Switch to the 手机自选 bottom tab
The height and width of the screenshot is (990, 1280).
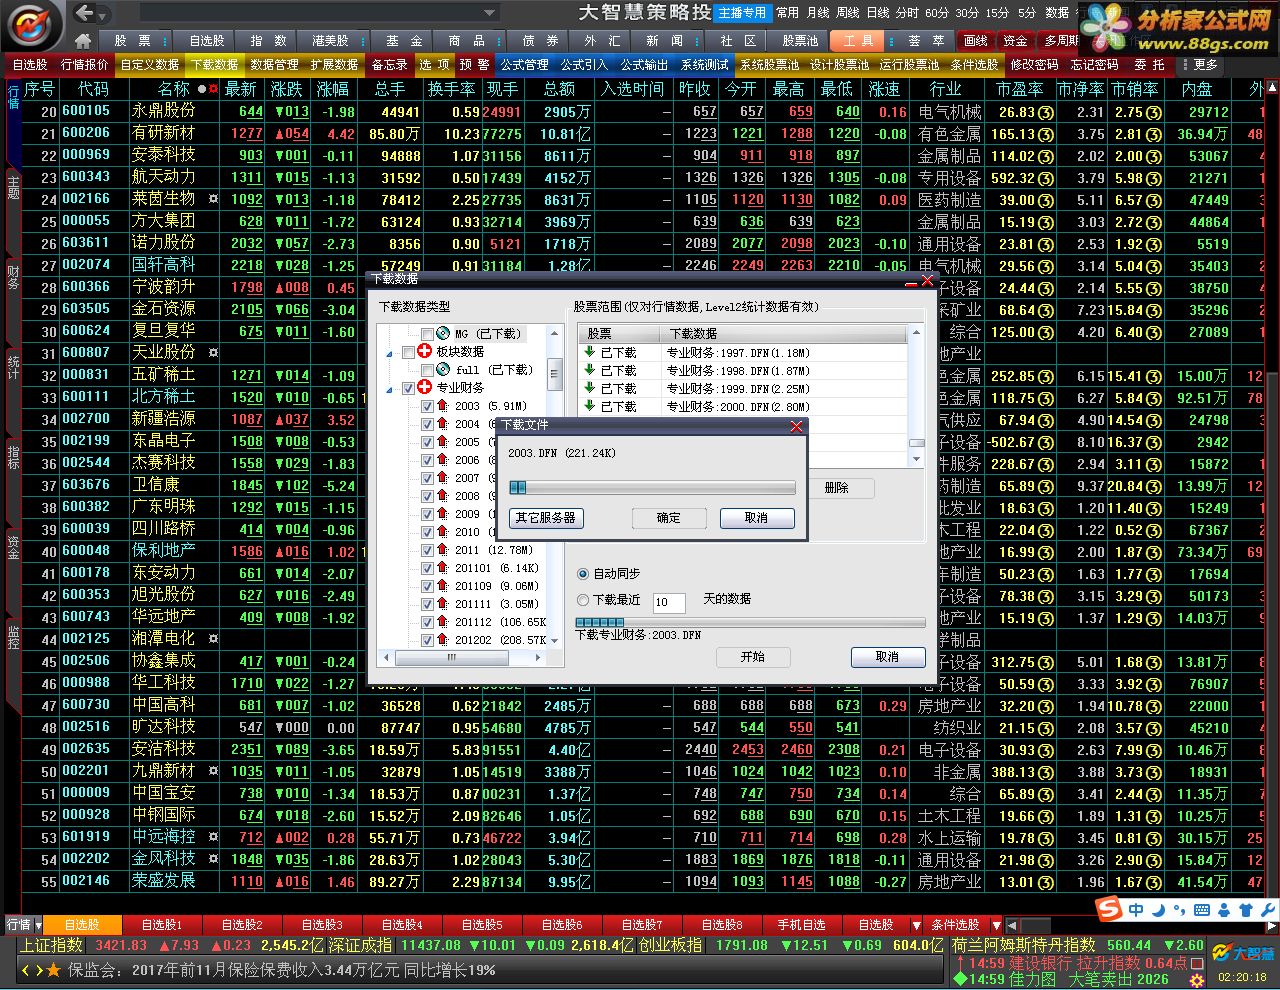point(801,925)
